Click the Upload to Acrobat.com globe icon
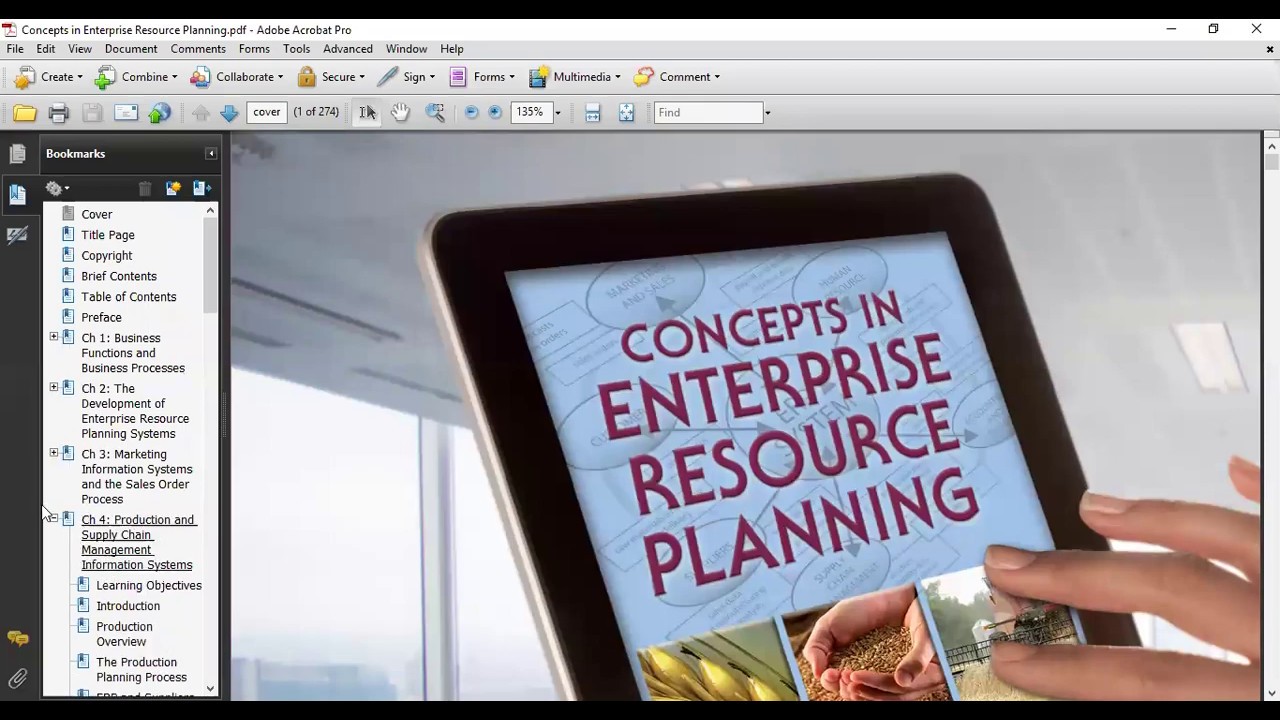Screen dimensions: 1280x720 tap(160, 113)
